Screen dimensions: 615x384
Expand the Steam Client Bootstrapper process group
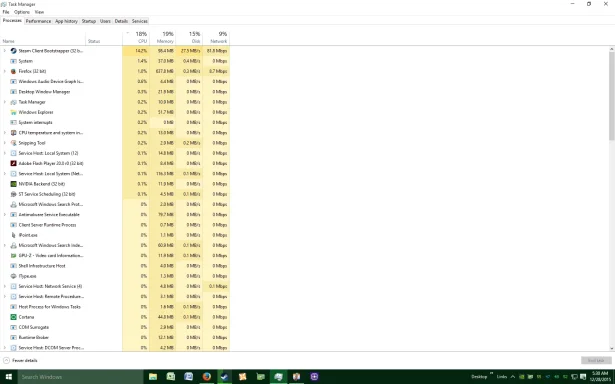pyautogui.click(x=5, y=51)
